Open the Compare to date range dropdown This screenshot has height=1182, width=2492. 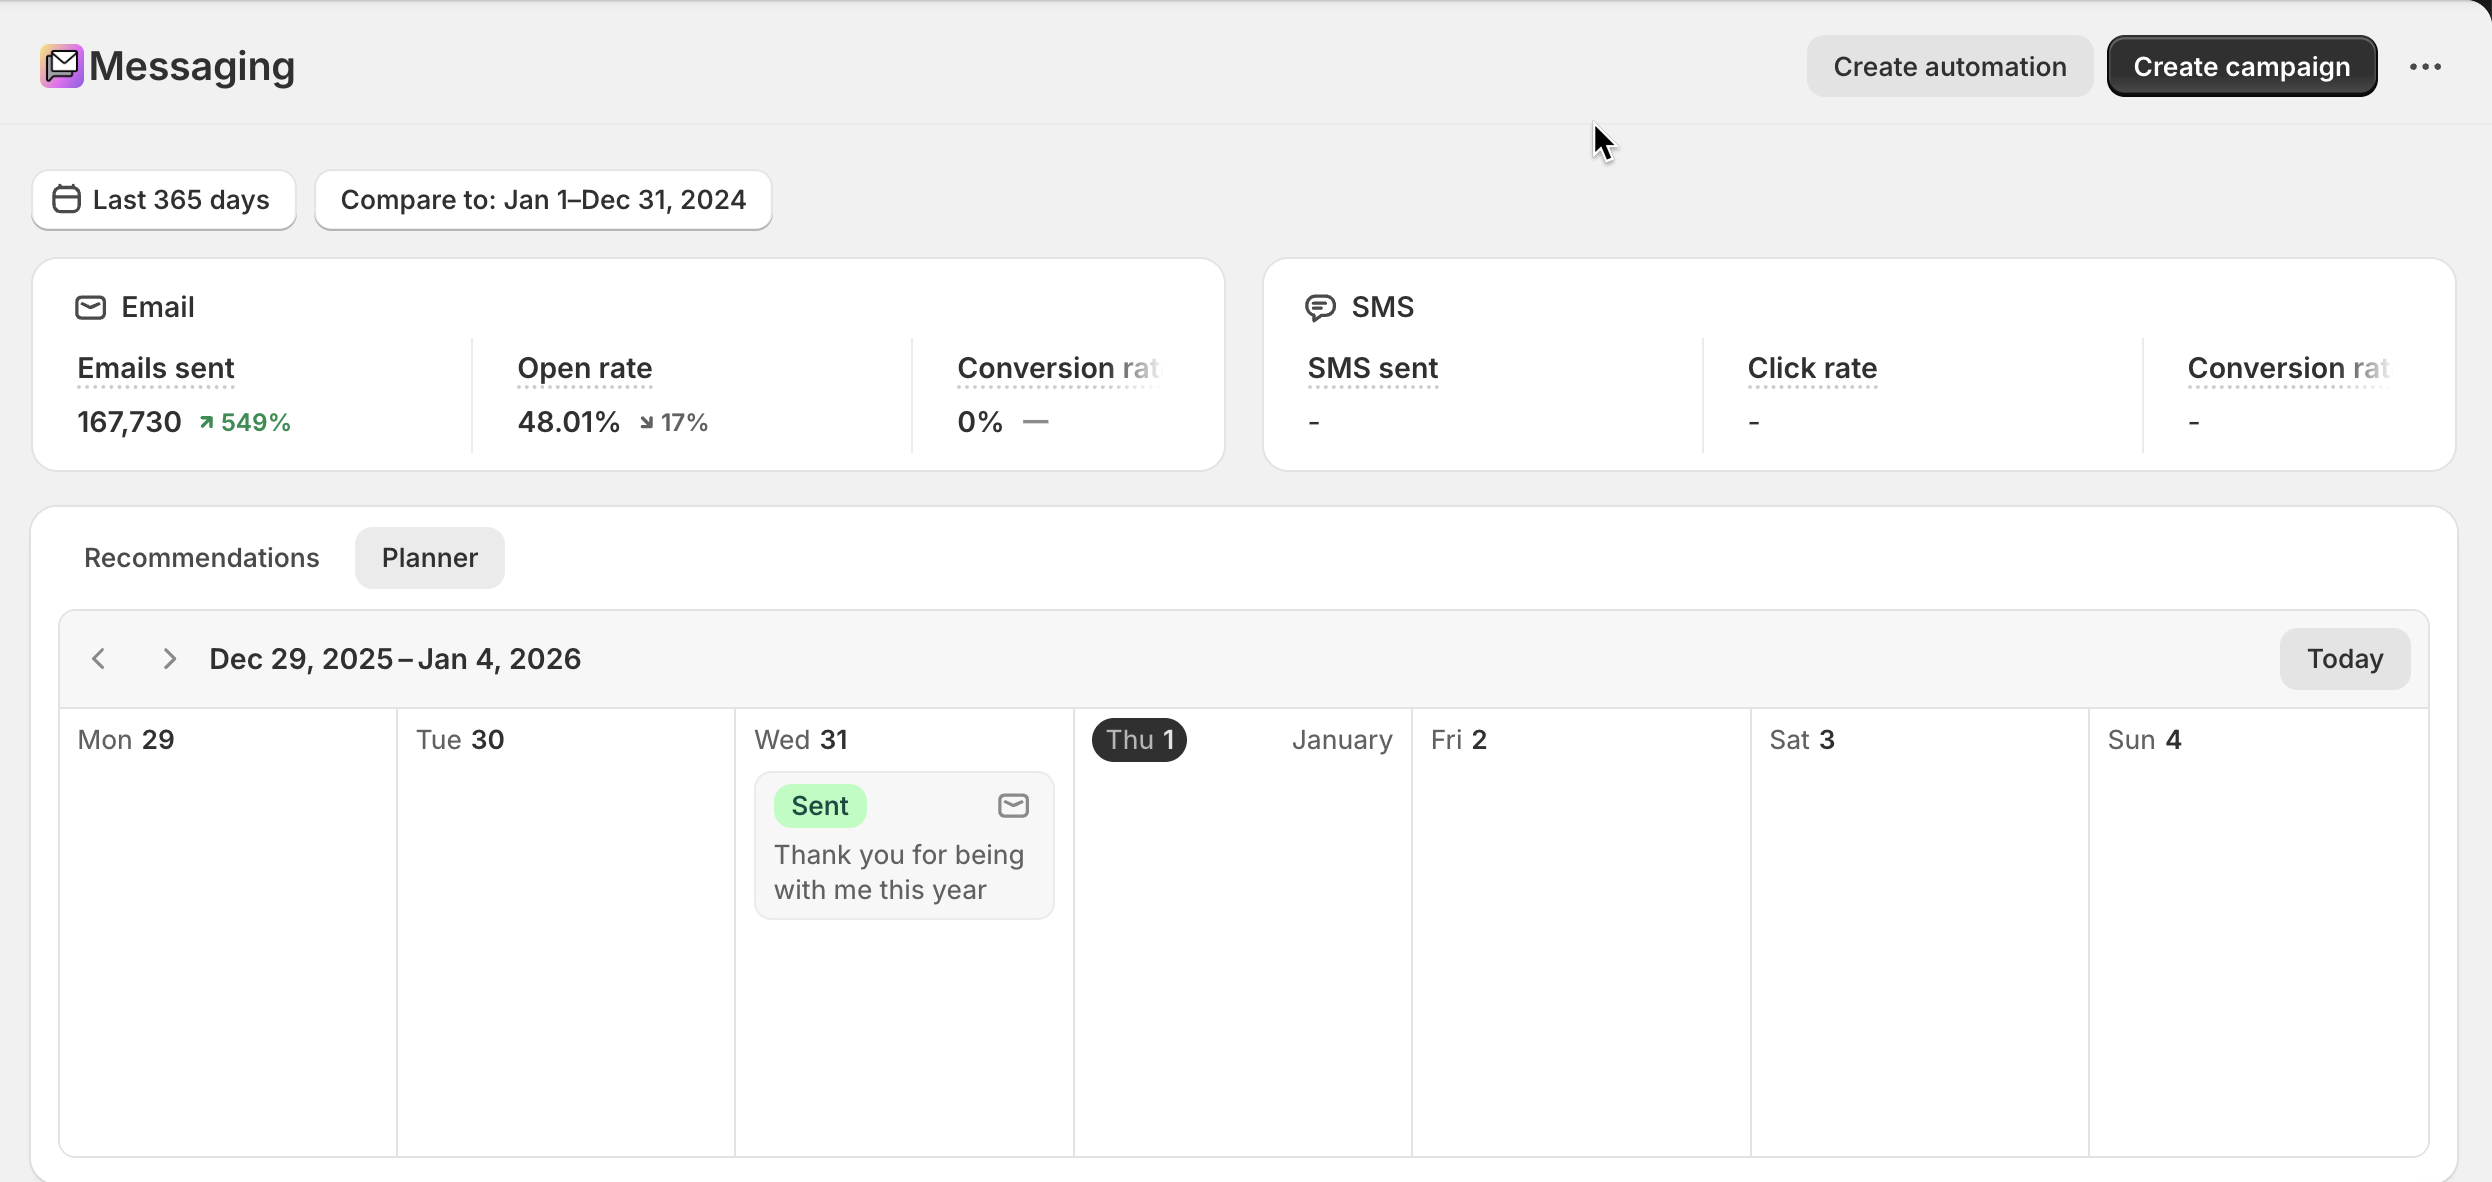543,200
